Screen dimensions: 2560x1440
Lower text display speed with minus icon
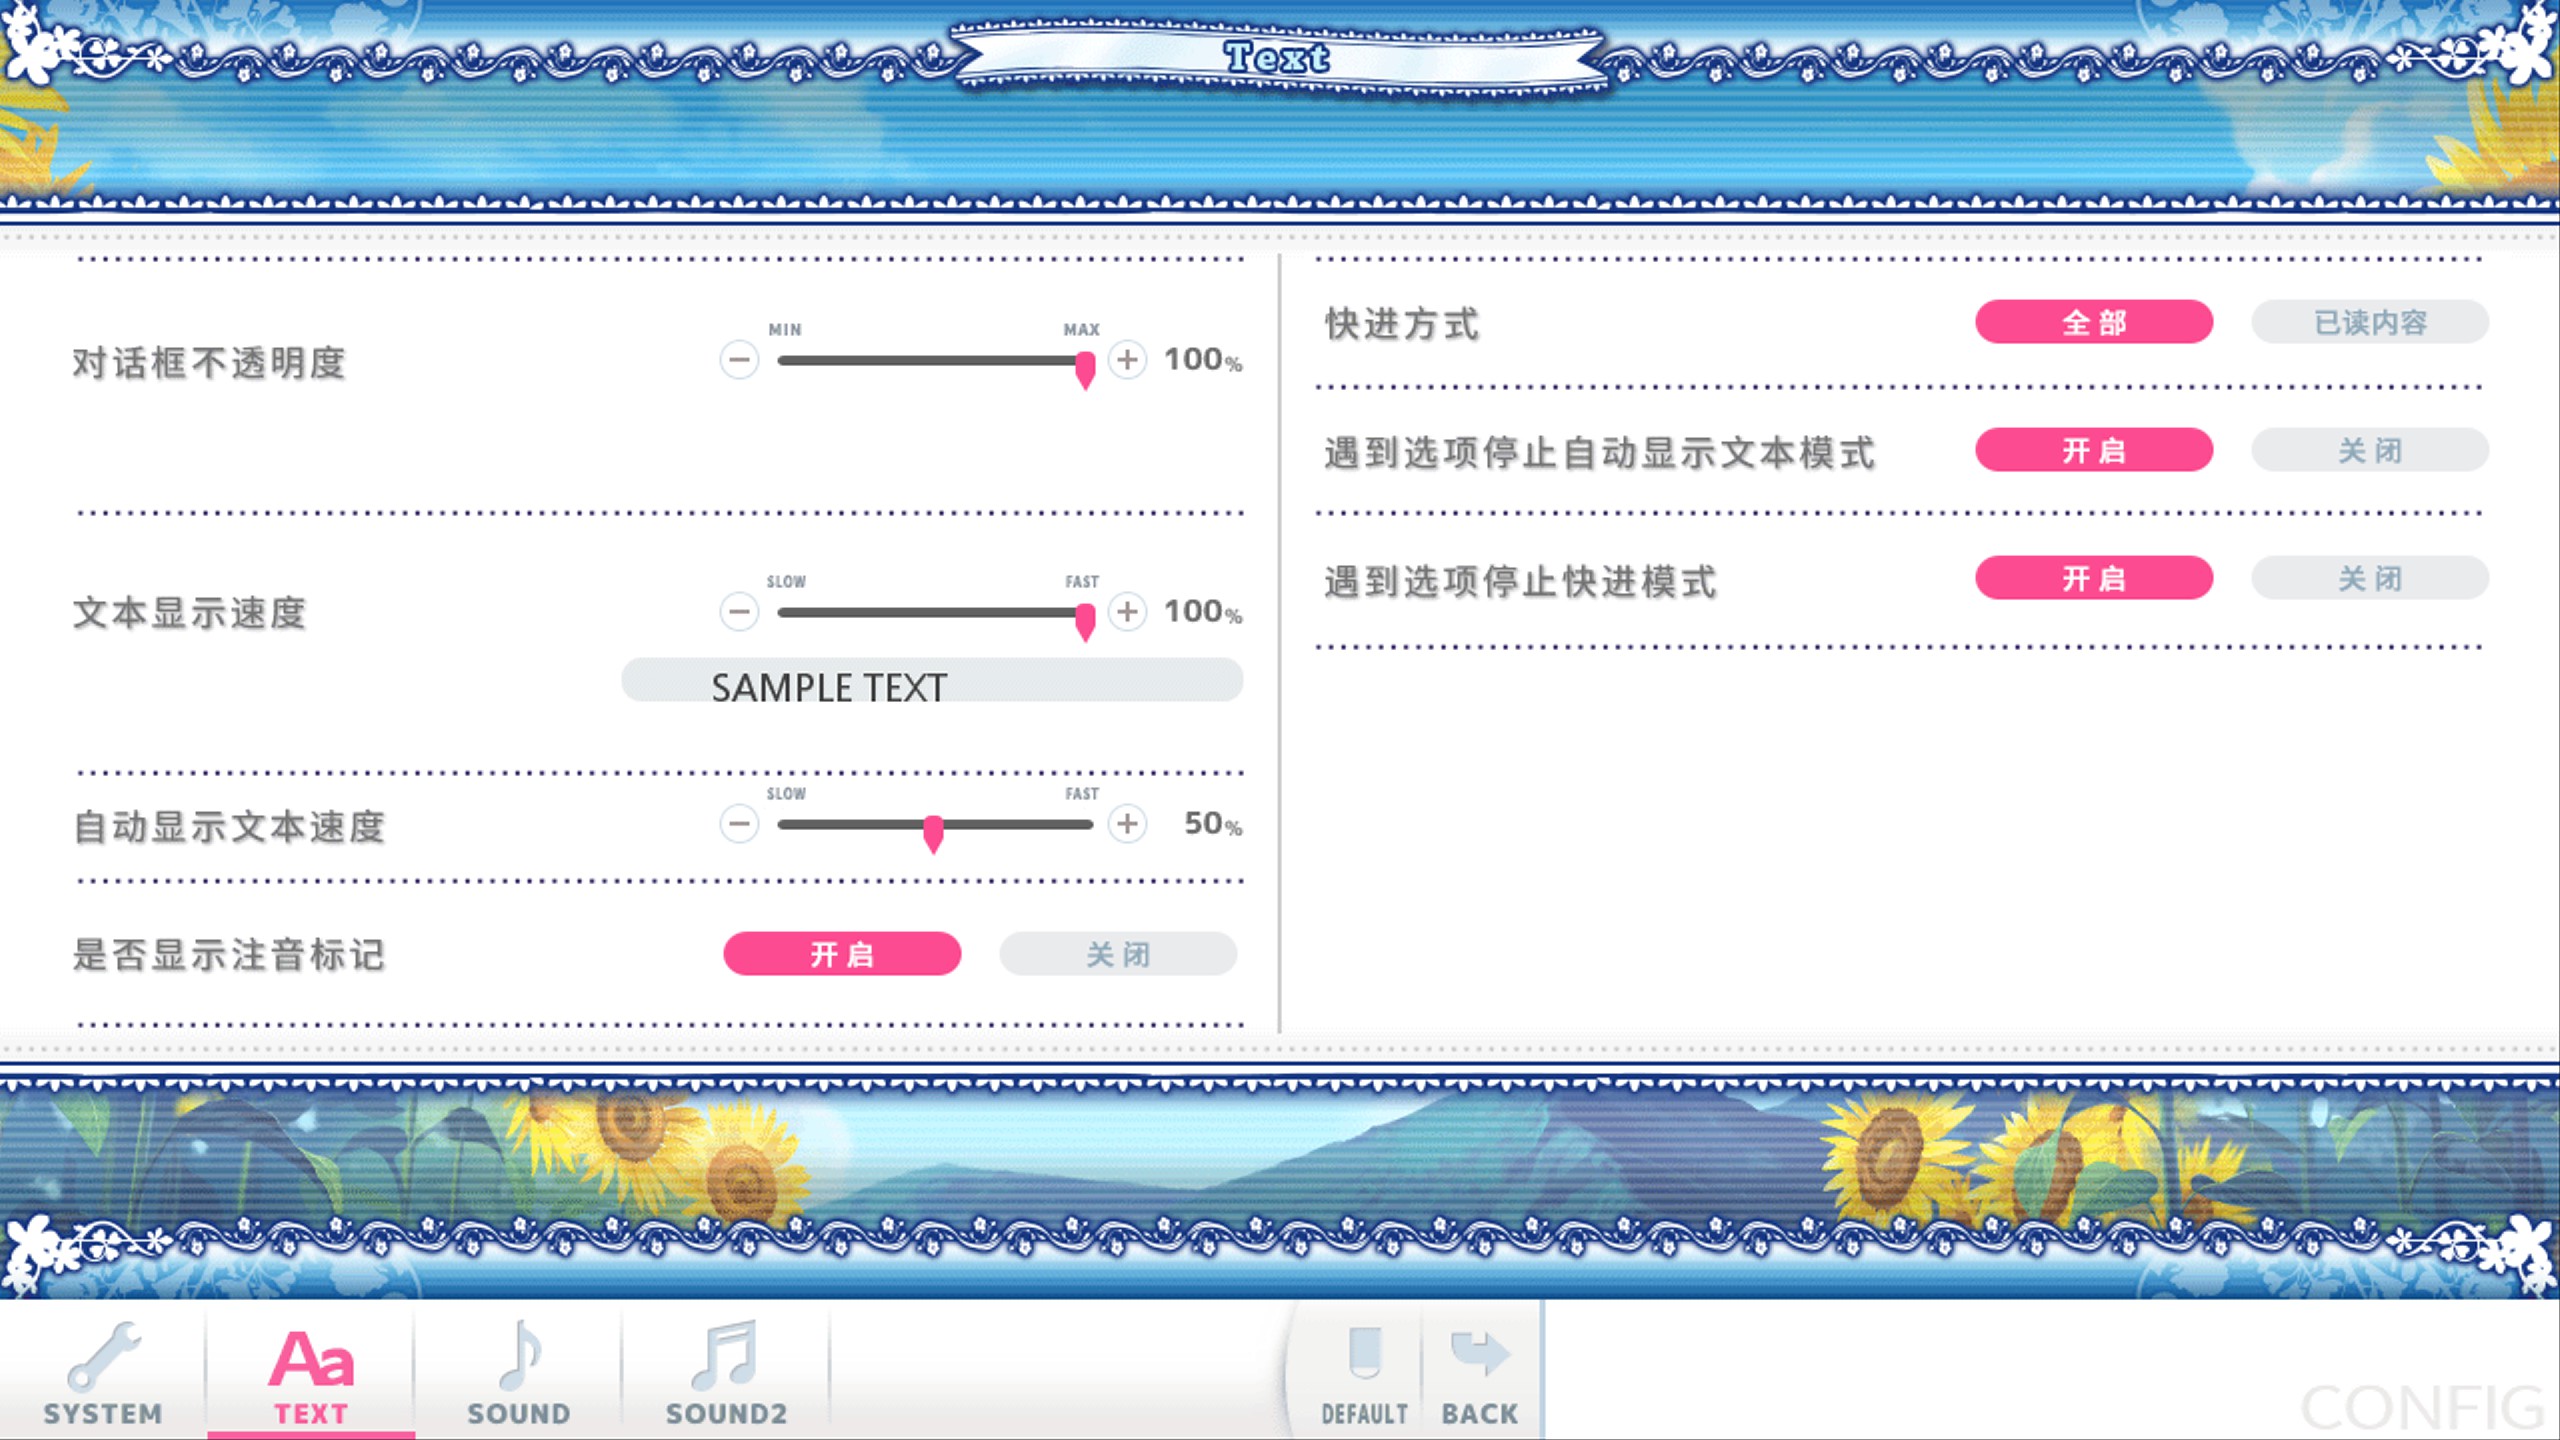pyautogui.click(x=739, y=611)
